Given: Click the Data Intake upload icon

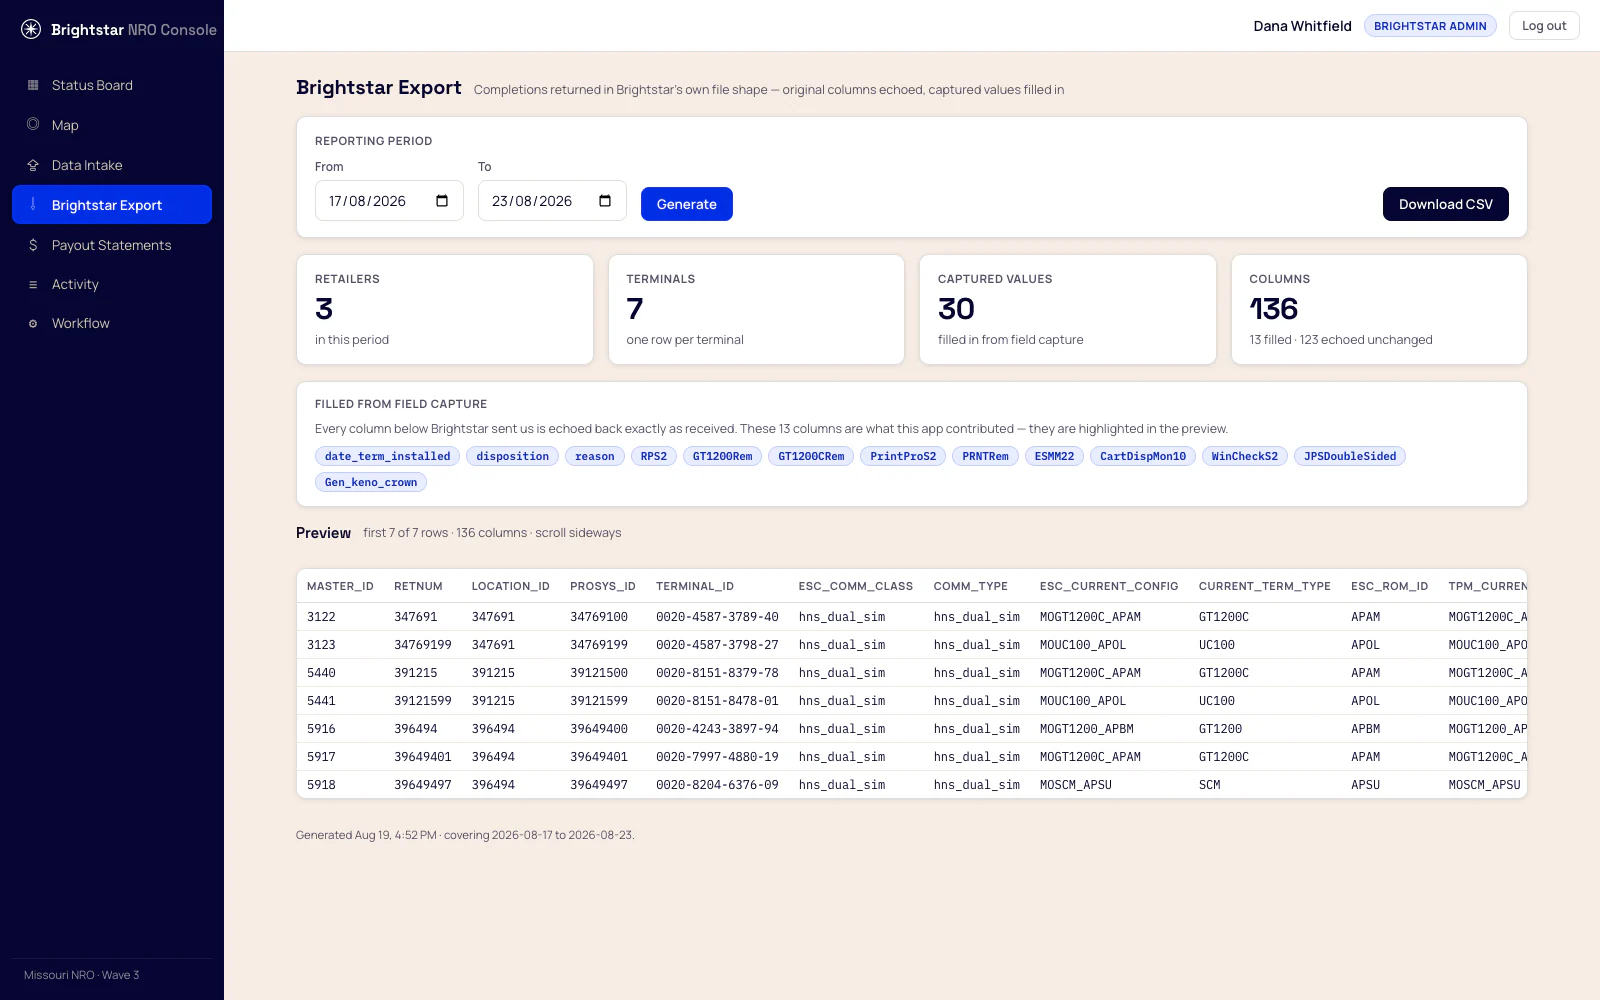Looking at the screenshot, I should click(x=33, y=165).
